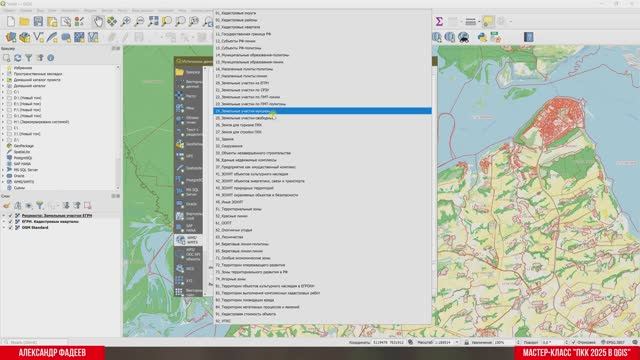Click messages log icon in status bar

pos(635,342)
